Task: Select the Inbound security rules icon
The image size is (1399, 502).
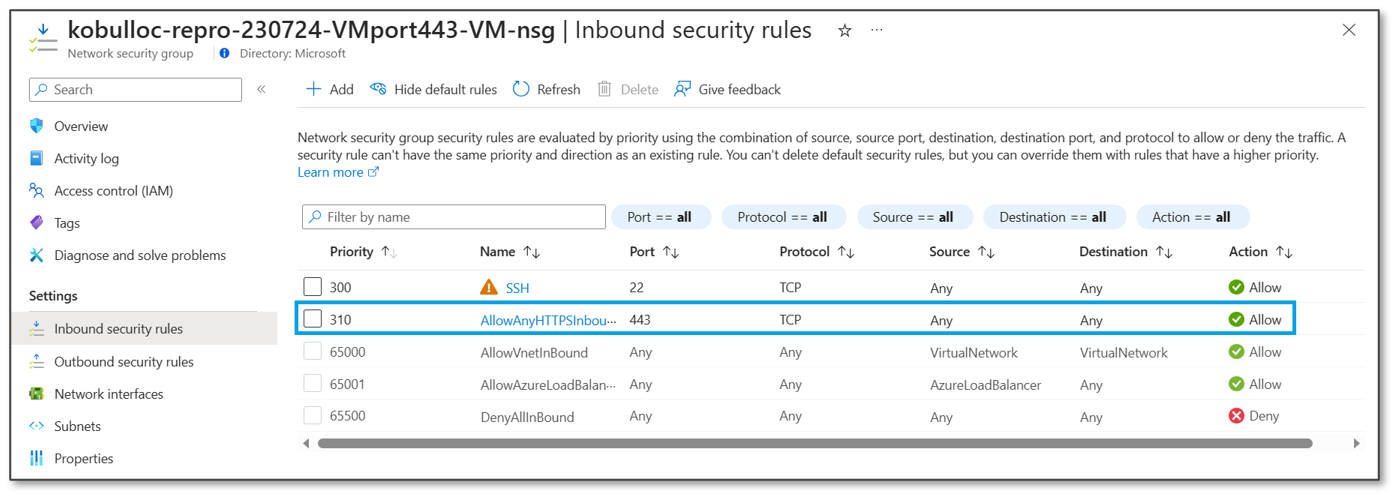Action: pyautogui.click(x=37, y=328)
